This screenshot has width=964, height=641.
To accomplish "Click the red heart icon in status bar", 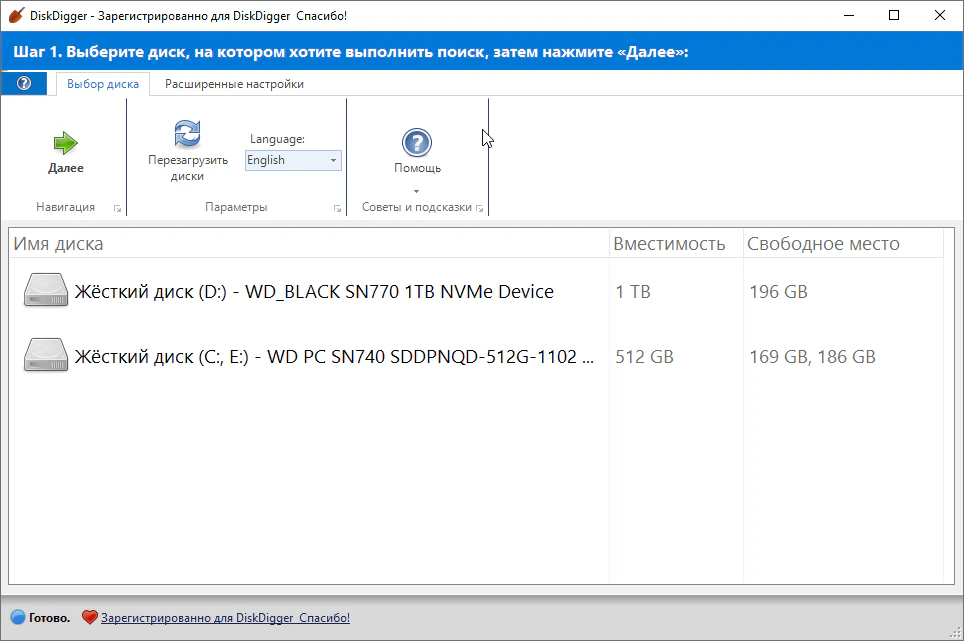I will [x=89, y=618].
